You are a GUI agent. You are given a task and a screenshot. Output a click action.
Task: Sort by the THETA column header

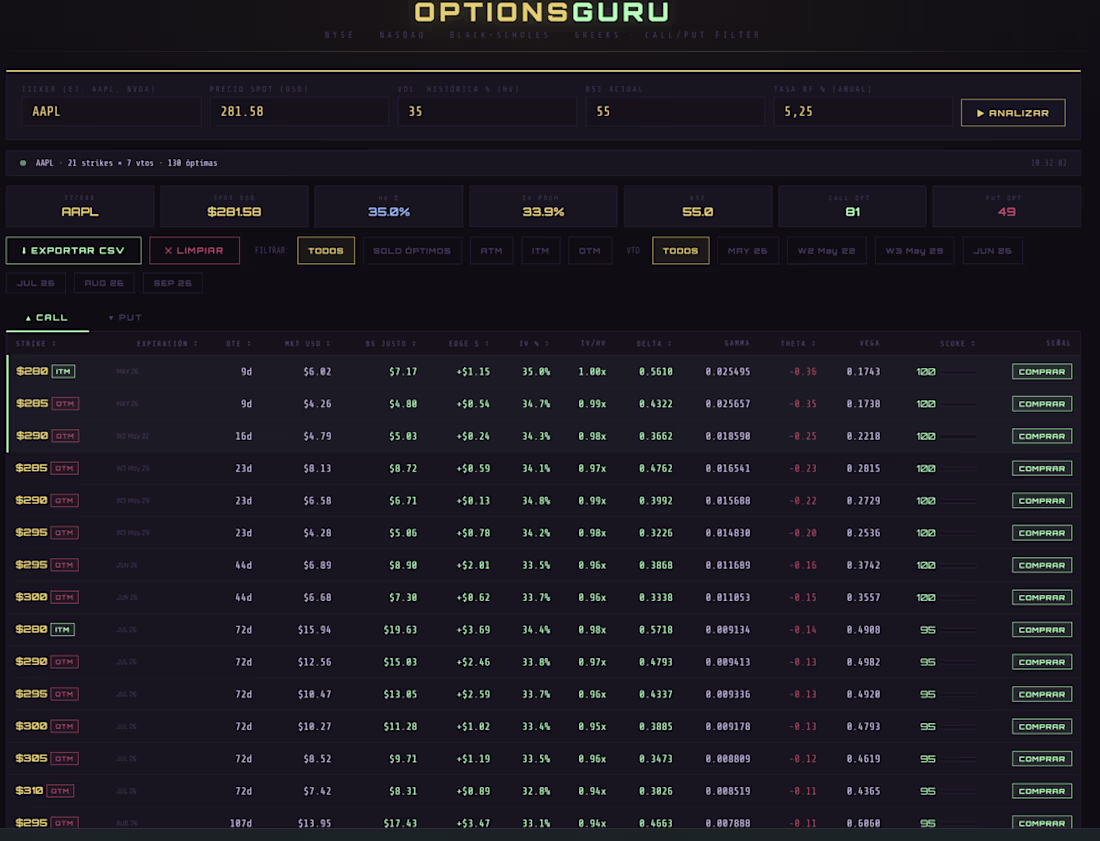click(798, 343)
